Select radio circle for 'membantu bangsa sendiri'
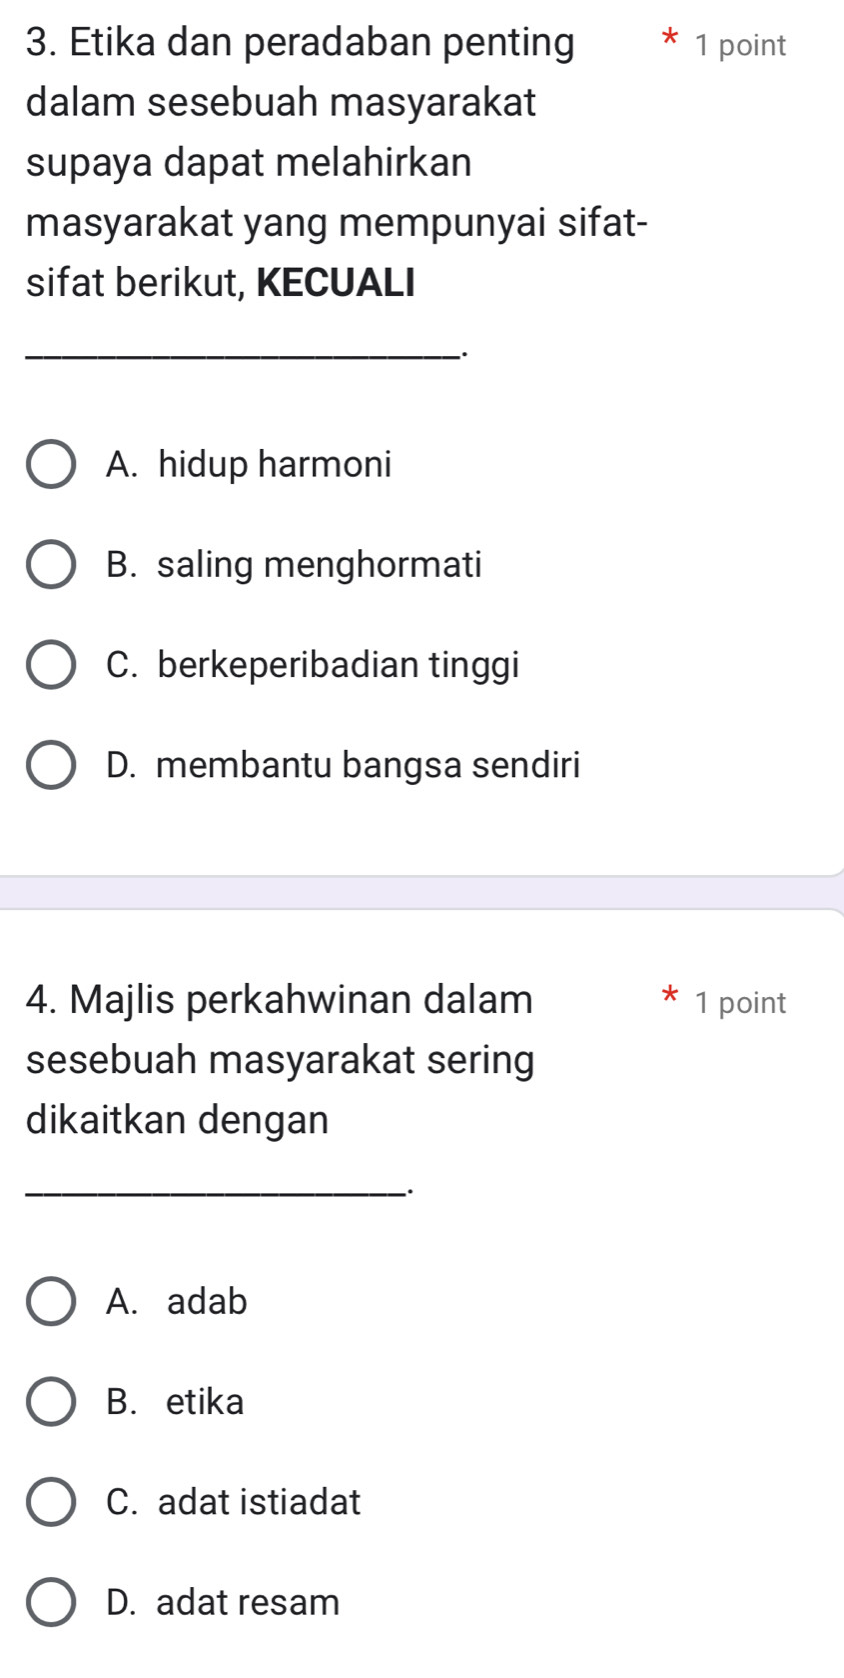Screen dimensions: 844x1678 (50, 766)
